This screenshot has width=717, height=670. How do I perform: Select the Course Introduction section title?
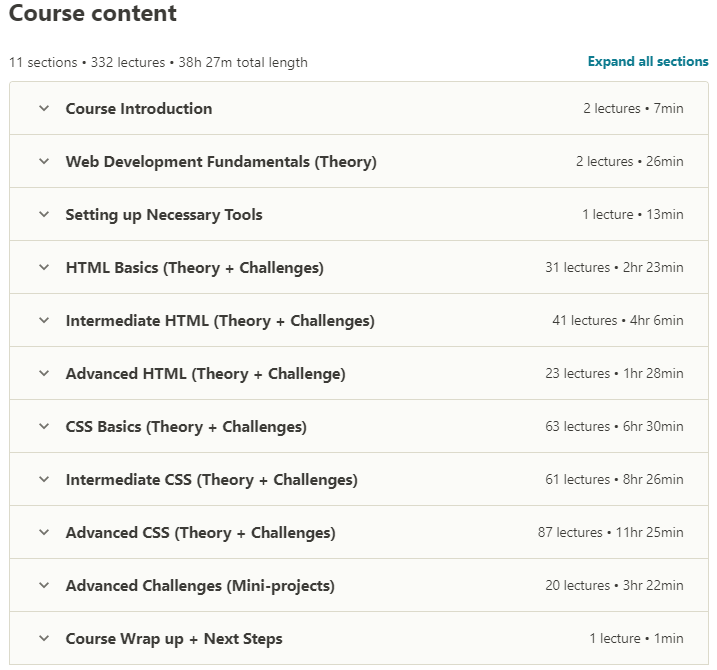(x=139, y=109)
